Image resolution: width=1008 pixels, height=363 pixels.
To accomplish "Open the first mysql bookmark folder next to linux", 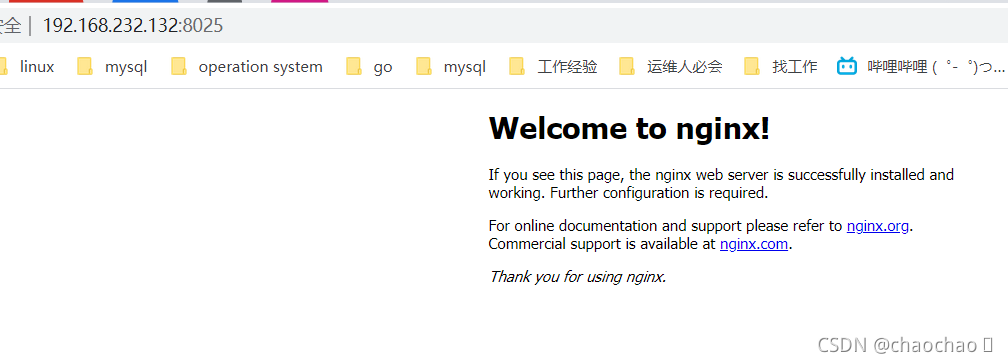I will (112, 66).
